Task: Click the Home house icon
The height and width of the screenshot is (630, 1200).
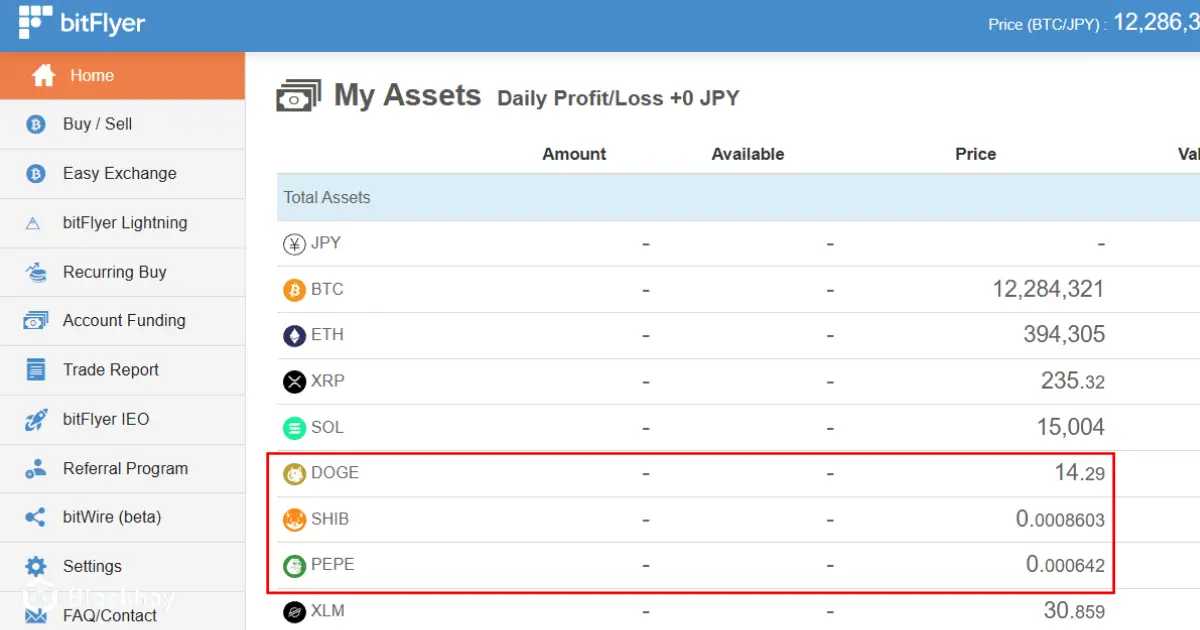Action: tap(43, 76)
